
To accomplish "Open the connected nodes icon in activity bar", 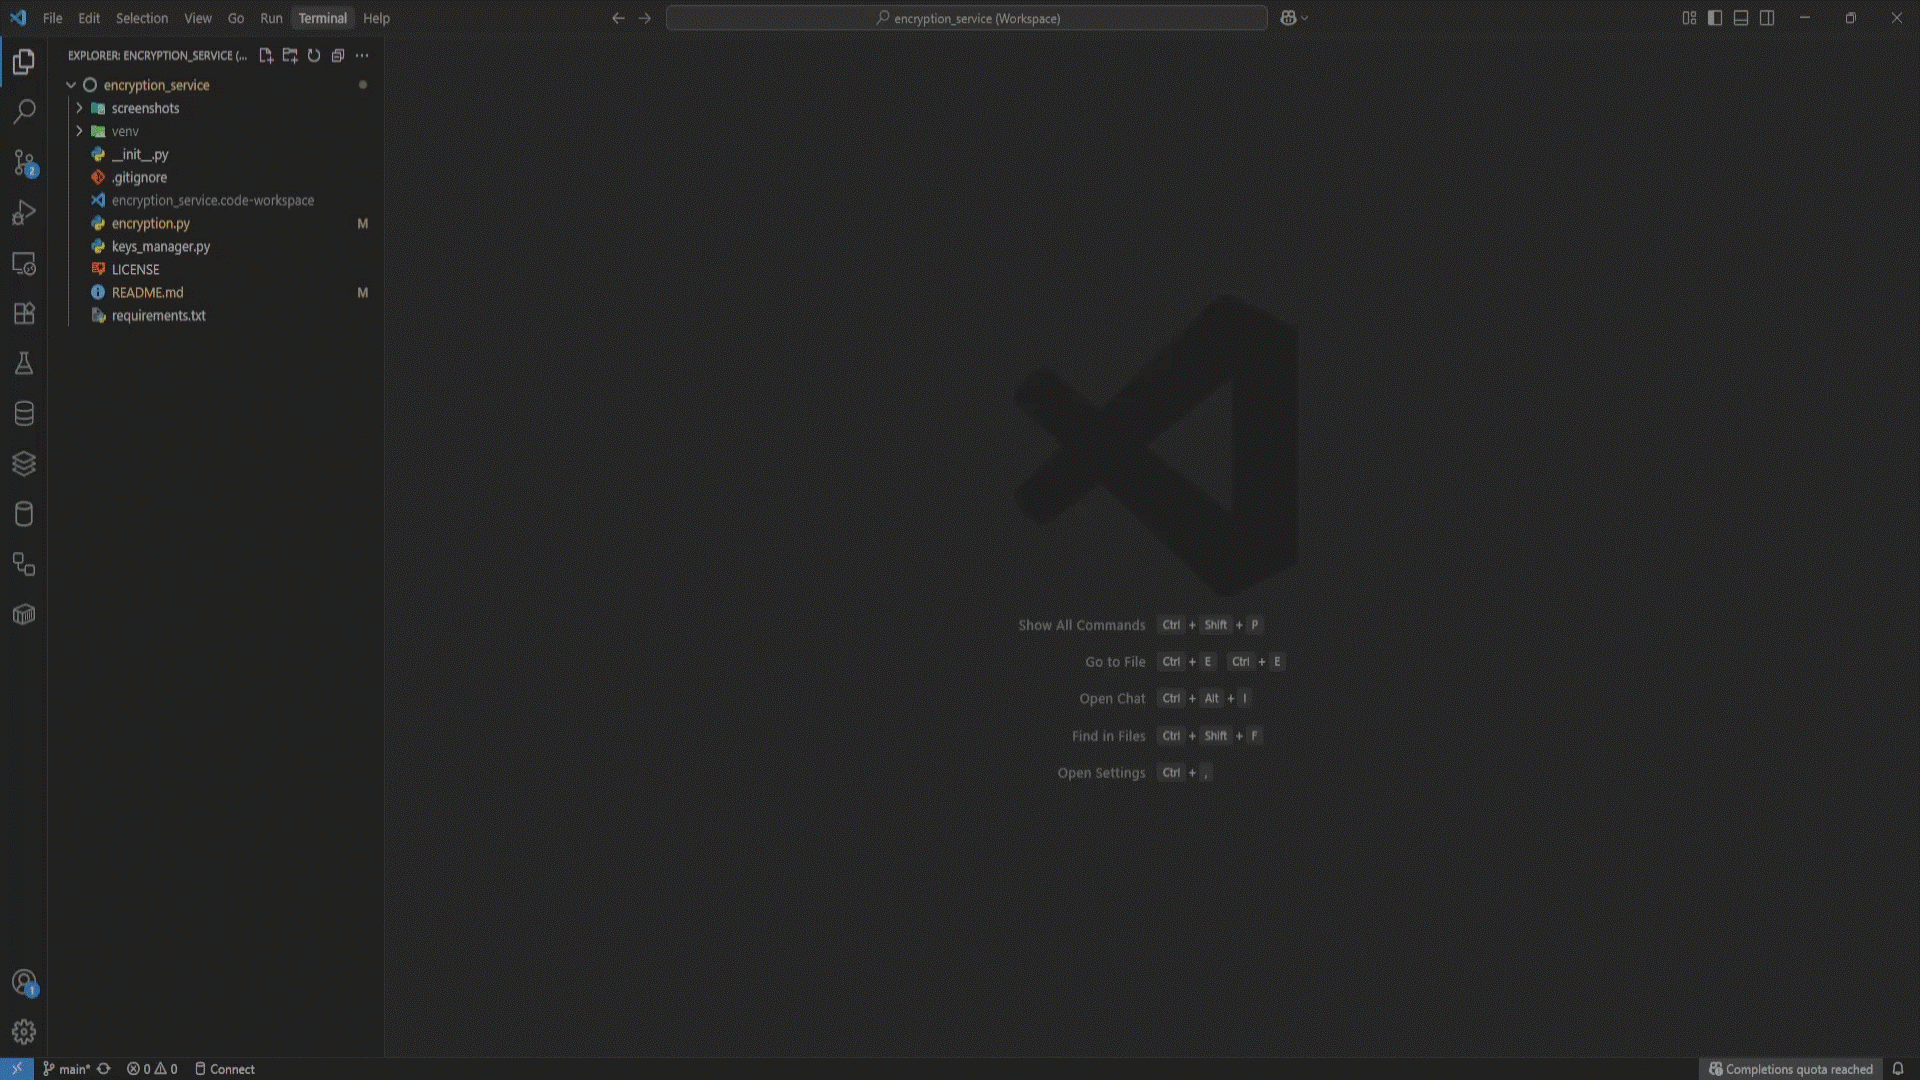I will click(x=24, y=564).
